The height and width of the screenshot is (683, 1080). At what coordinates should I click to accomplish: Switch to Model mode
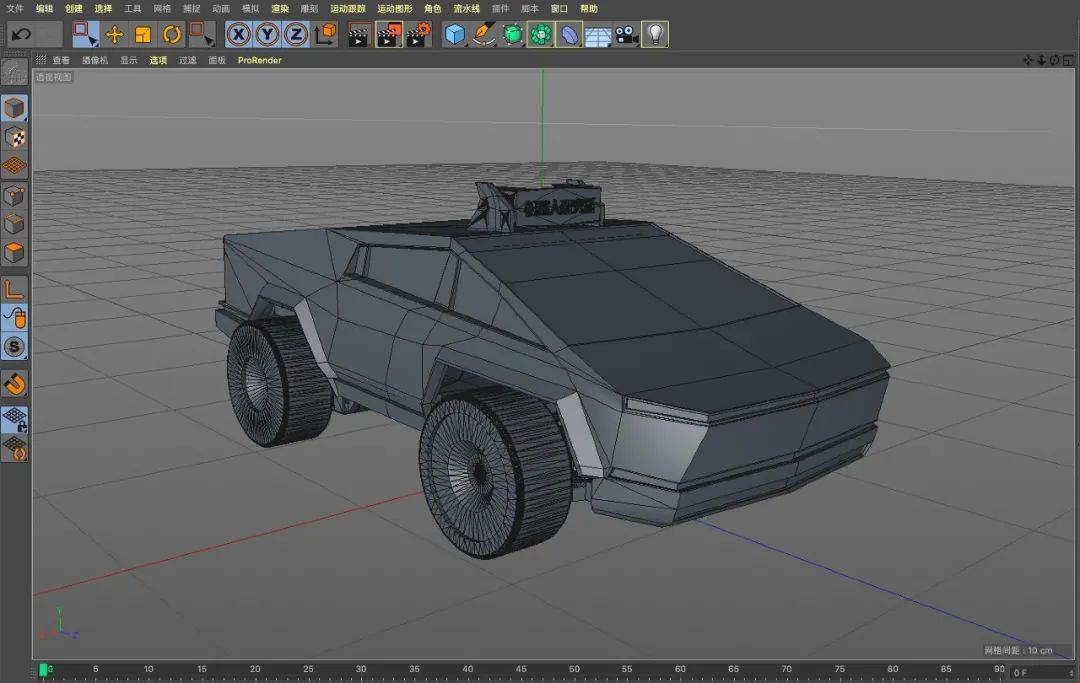pyautogui.click(x=14, y=108)
